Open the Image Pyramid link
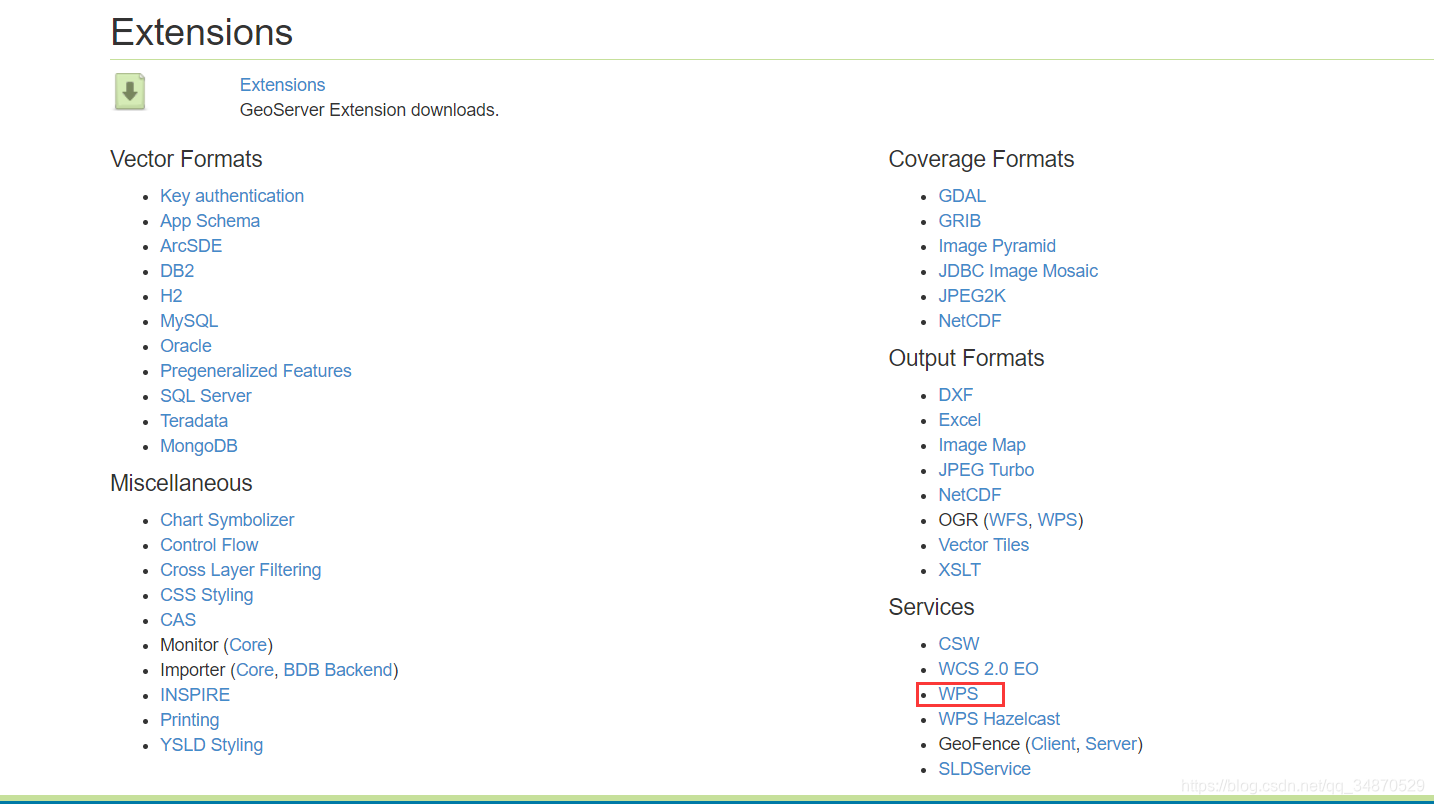 click(997, 246)
